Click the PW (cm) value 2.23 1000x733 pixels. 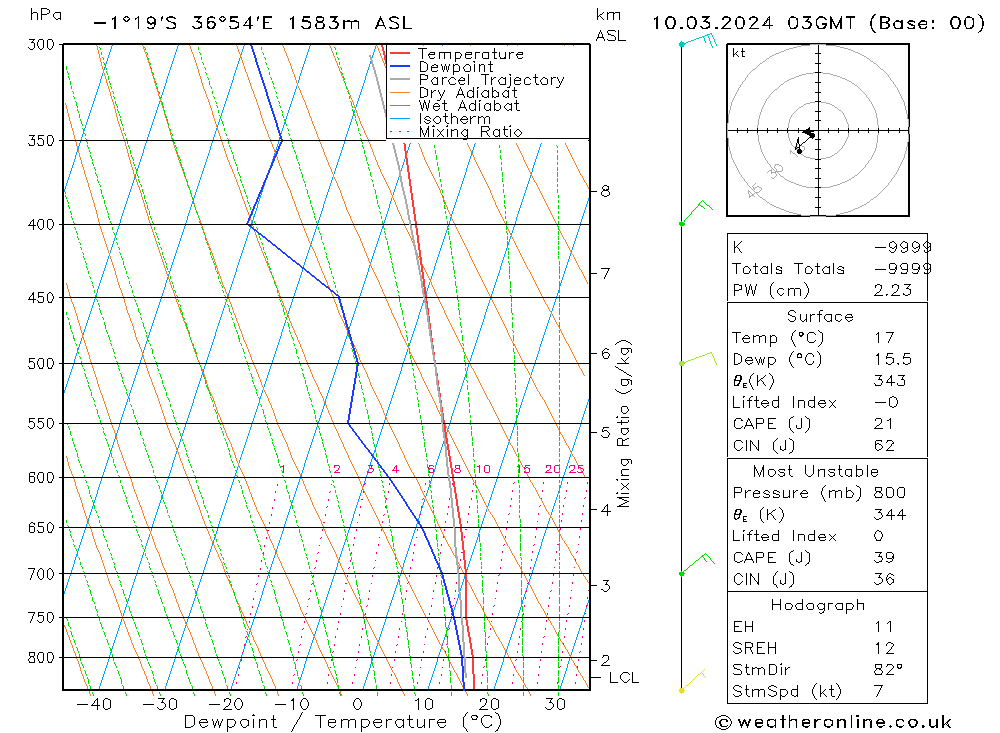tap(891, 290)
